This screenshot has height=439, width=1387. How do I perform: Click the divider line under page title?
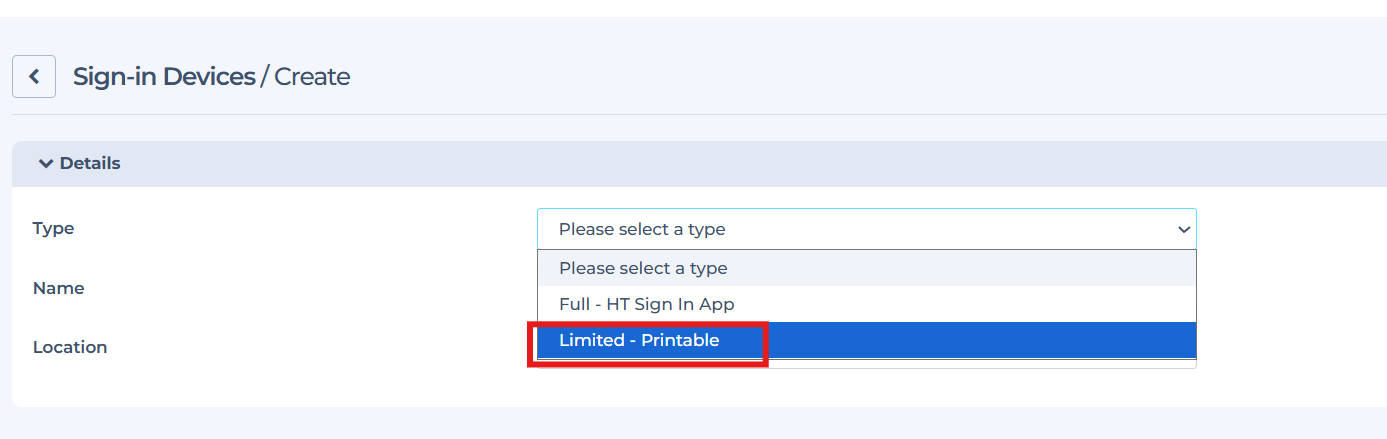tap(700, 114)
